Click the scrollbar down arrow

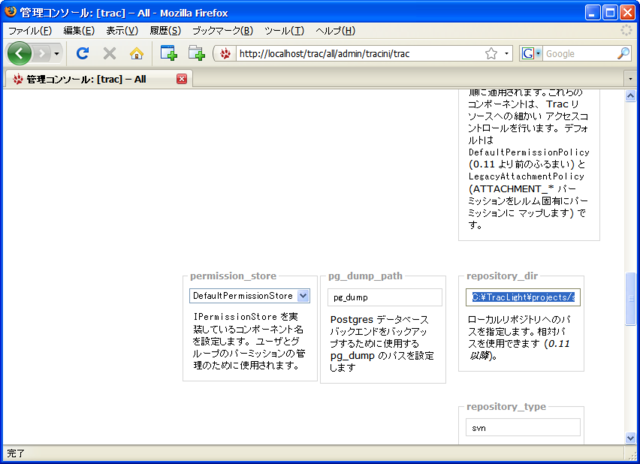coord(630,438)
